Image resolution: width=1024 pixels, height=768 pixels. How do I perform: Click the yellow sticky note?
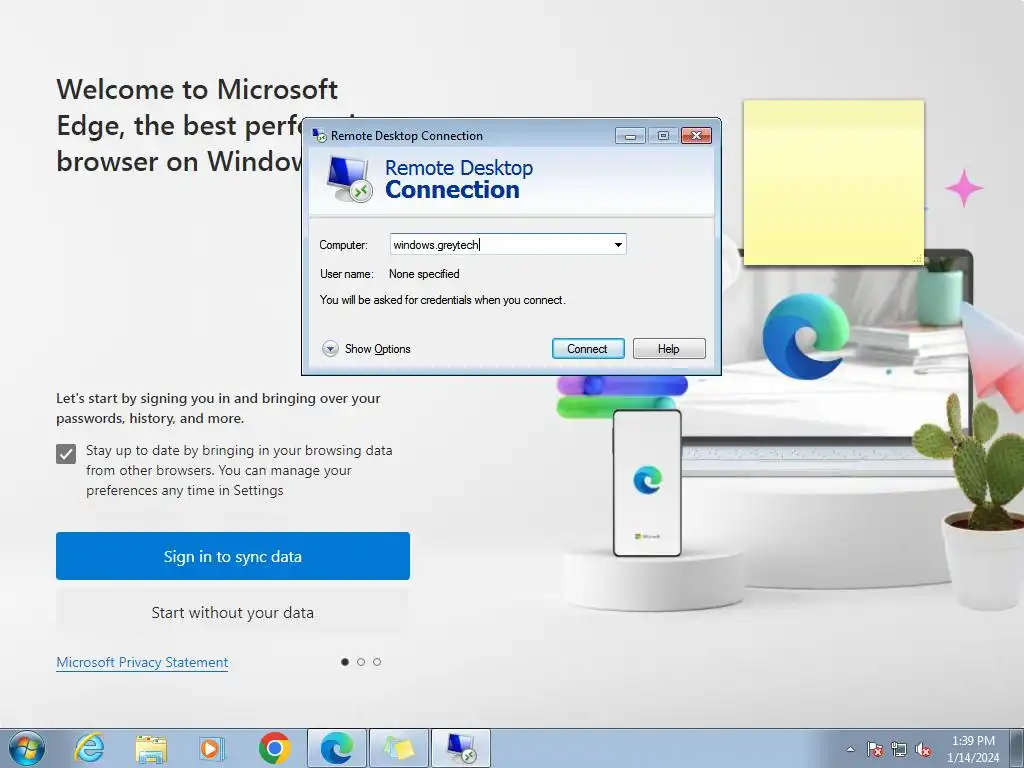point(834,183)
